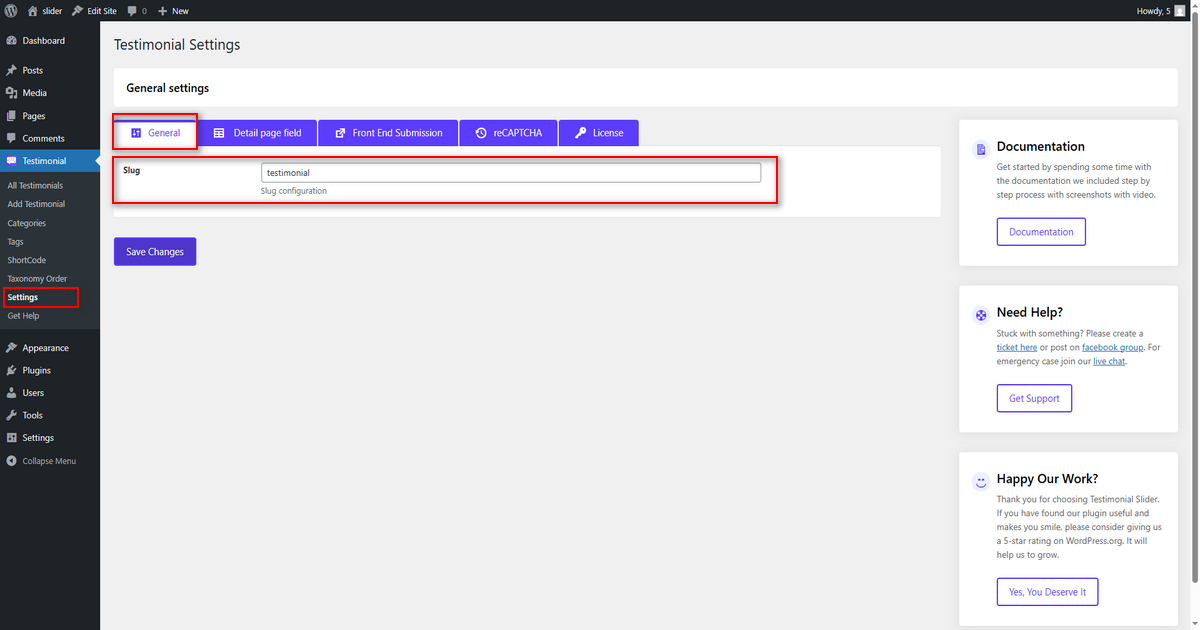Follow the facebook group link
Screen dimensions: 1200x630
(x=1112, y=347)
